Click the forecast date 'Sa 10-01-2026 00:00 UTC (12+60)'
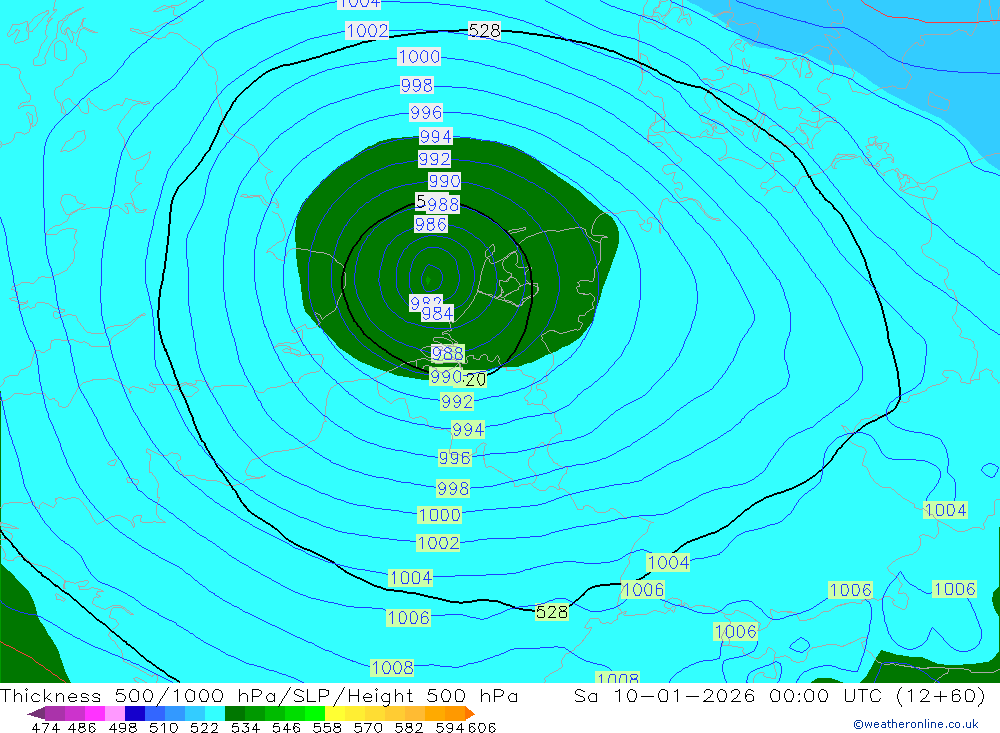Viewport: 1000px width, 733px height. [x=779, y=695]
